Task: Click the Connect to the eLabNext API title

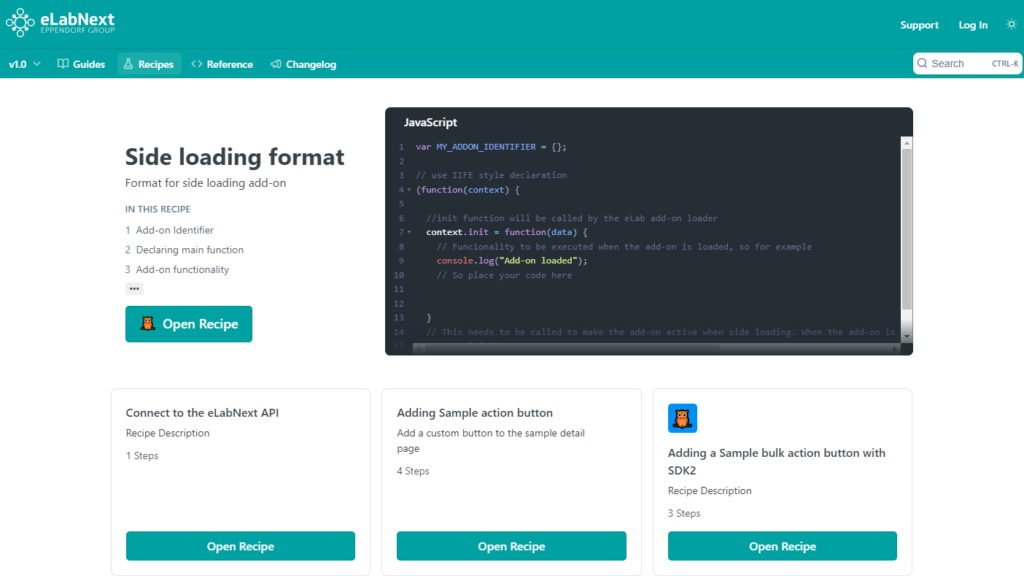Action: point(202,413)
